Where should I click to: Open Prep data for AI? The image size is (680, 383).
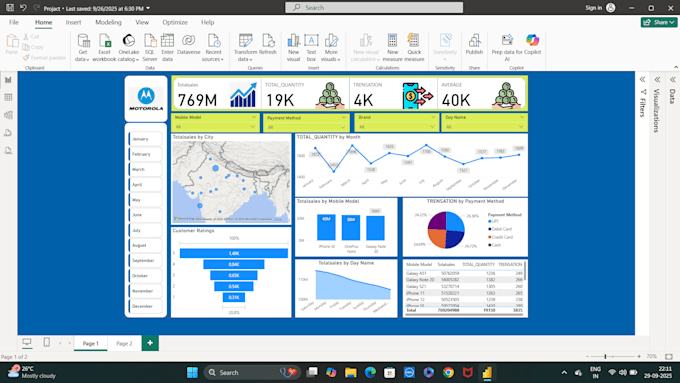click(x=507, y=48)
